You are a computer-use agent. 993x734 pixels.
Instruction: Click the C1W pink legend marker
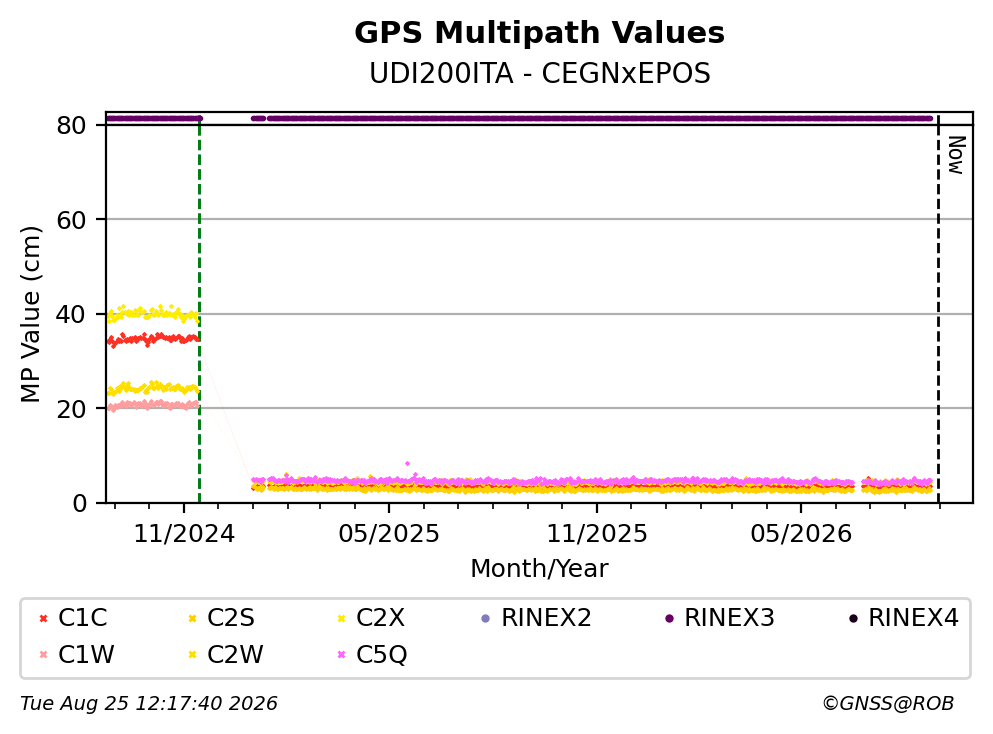[x=43, y=654]
